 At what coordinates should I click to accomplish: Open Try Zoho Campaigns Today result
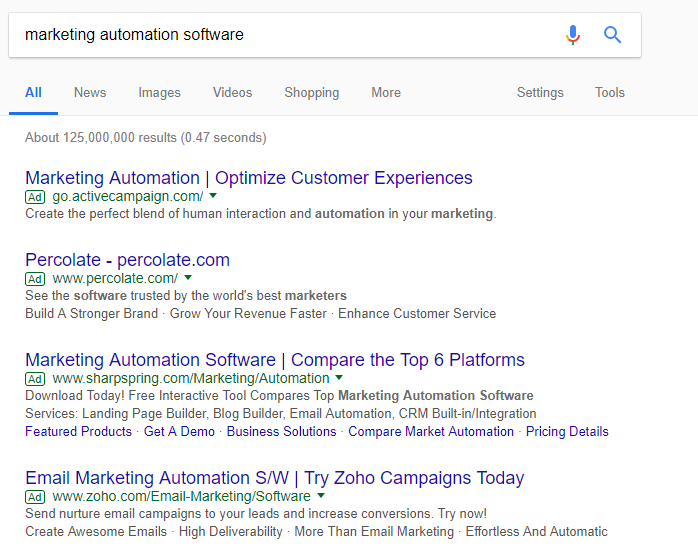[x=275, y=478]
